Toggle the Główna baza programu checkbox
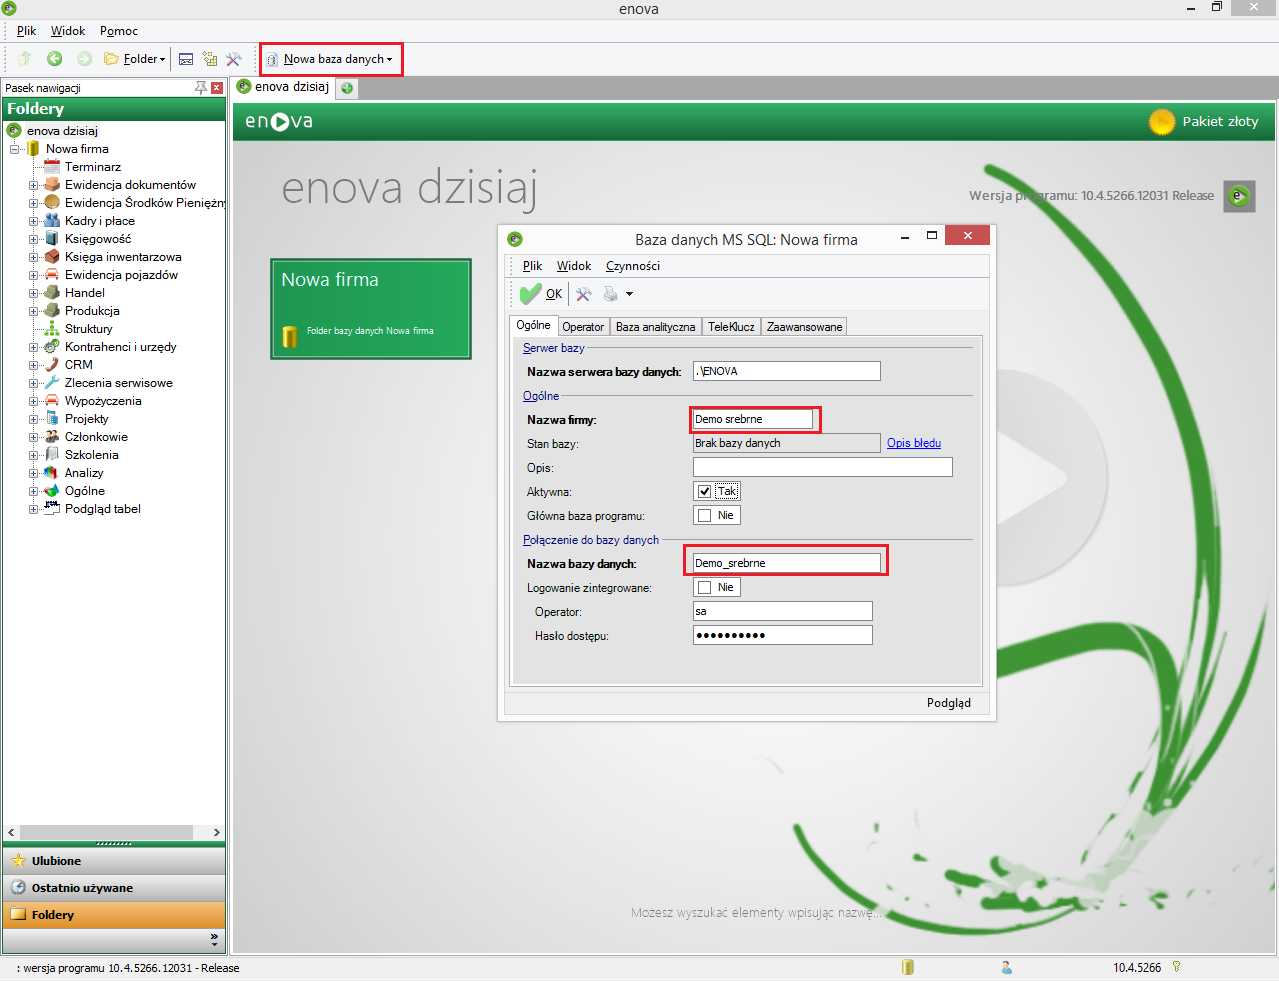 pos(705,515)
